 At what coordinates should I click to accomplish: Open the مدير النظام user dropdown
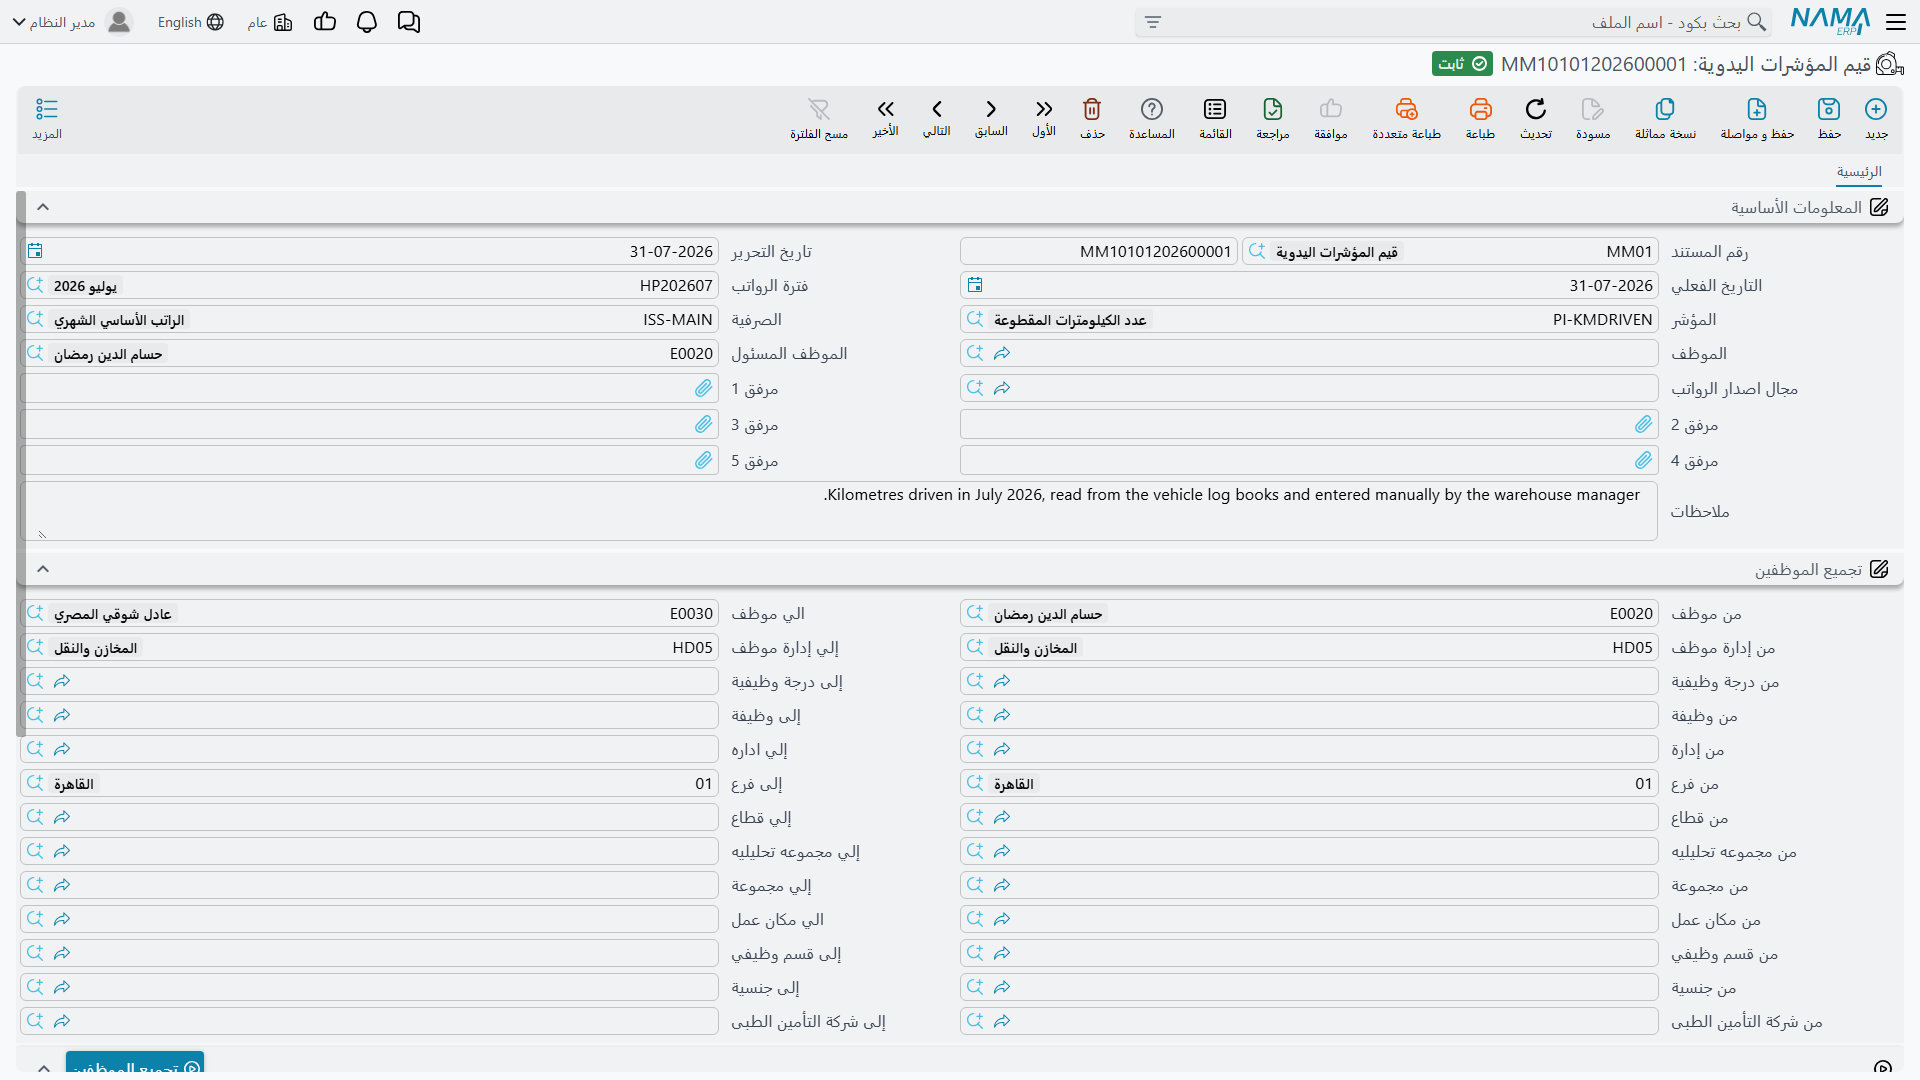[x=72, y=22]
